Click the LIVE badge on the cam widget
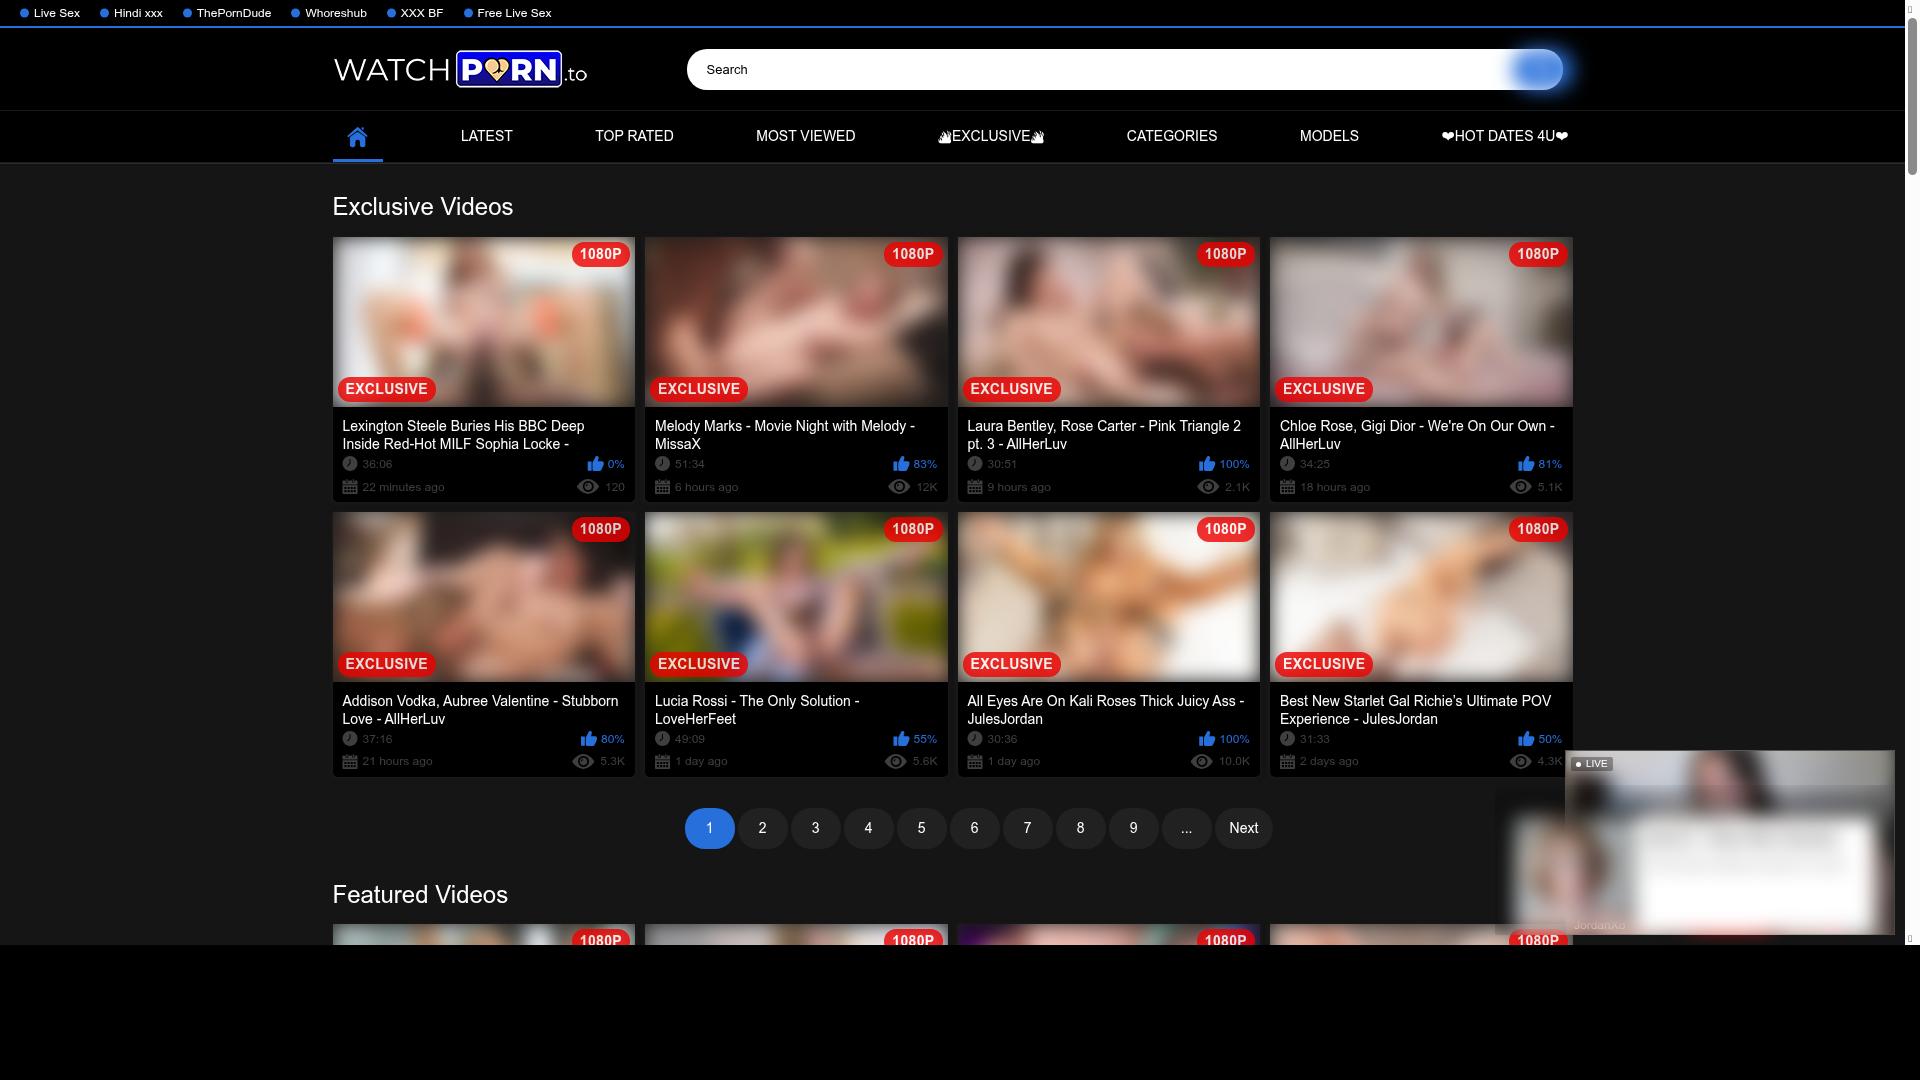 coord(1592,763)
